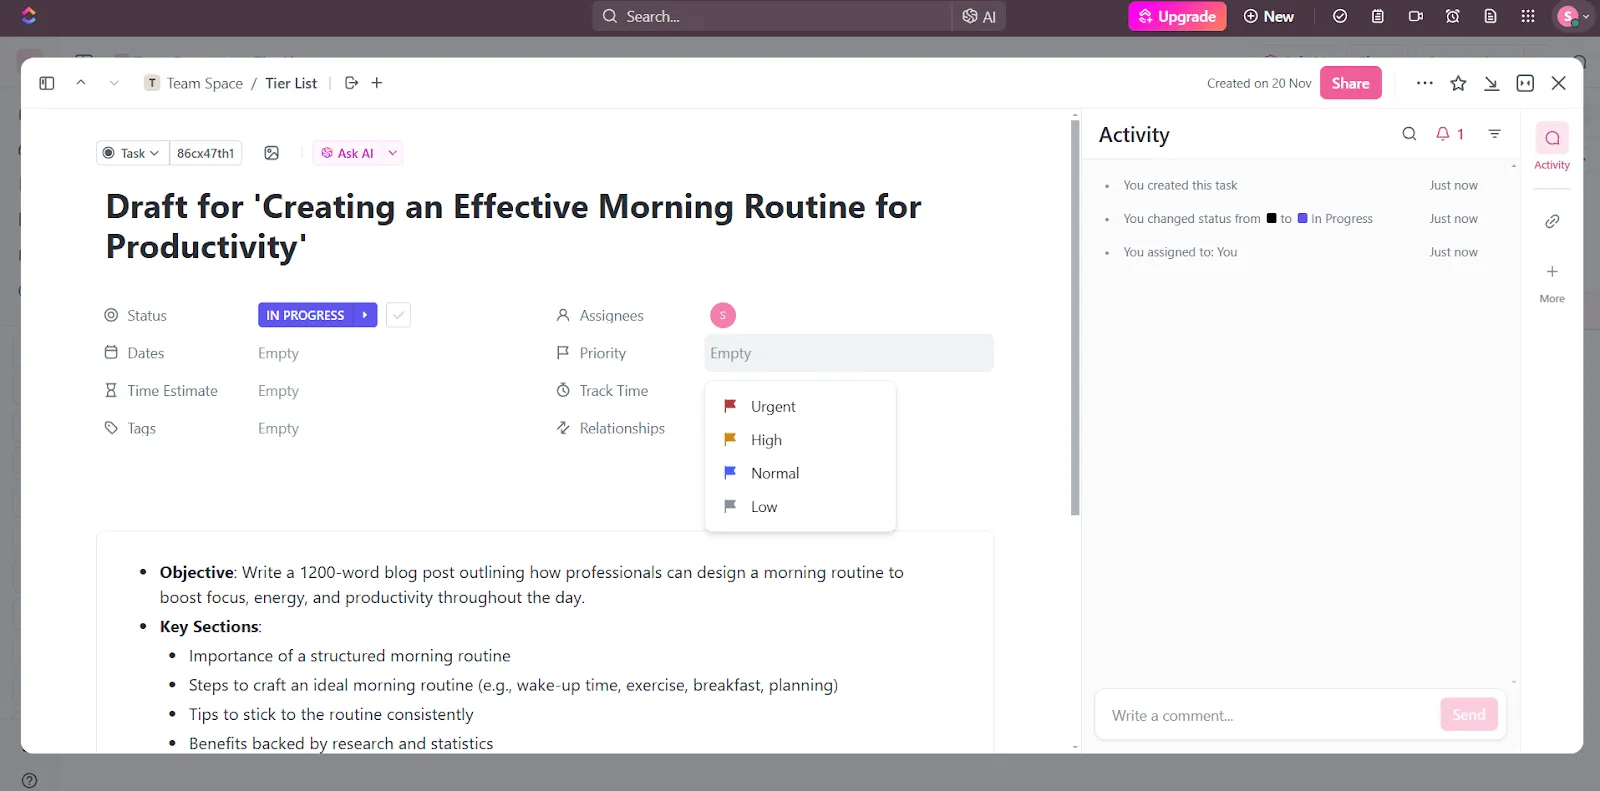Open the reminders alarm clock icon
1600x791 pixels.
coord(1453,16)
